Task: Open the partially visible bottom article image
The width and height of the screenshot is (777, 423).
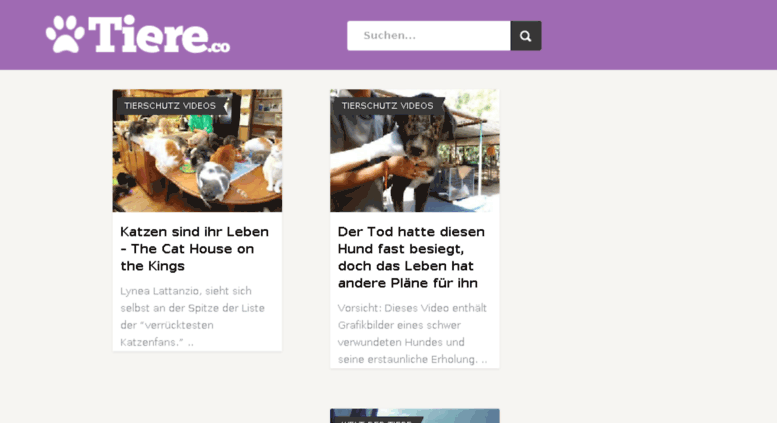Action: coord(415,416)
